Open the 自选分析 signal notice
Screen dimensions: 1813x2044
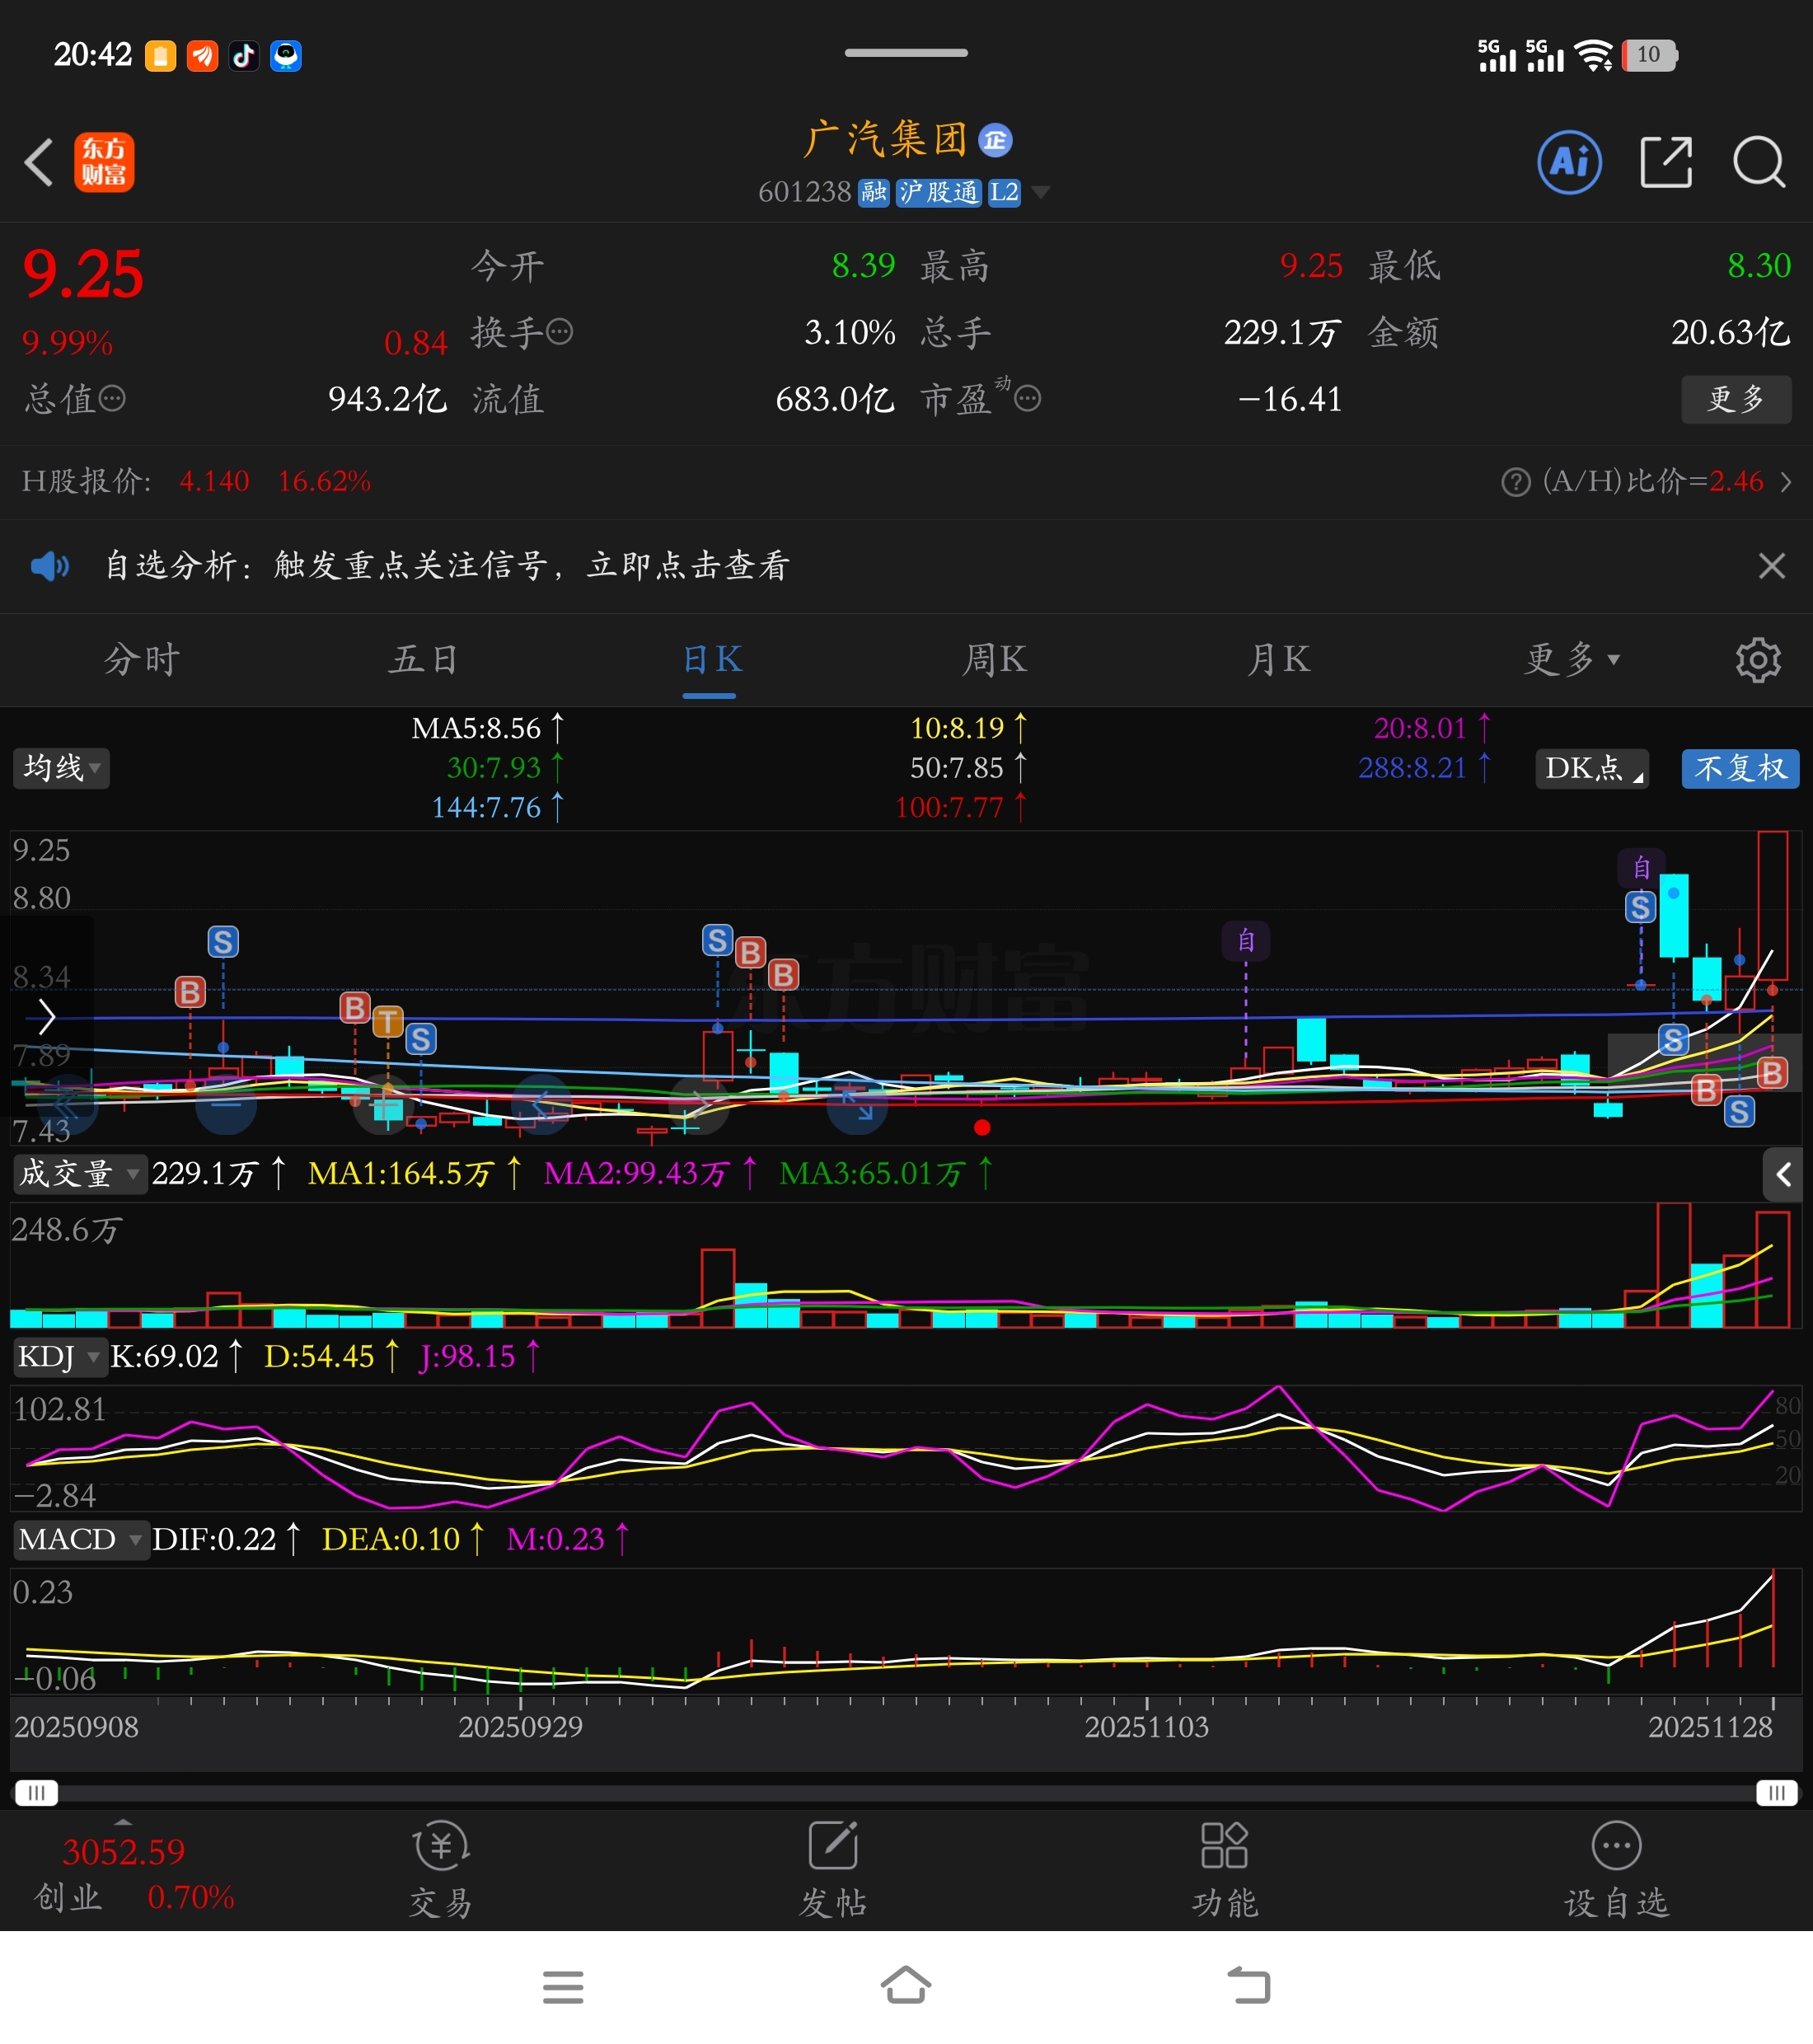tap(448, 566)
